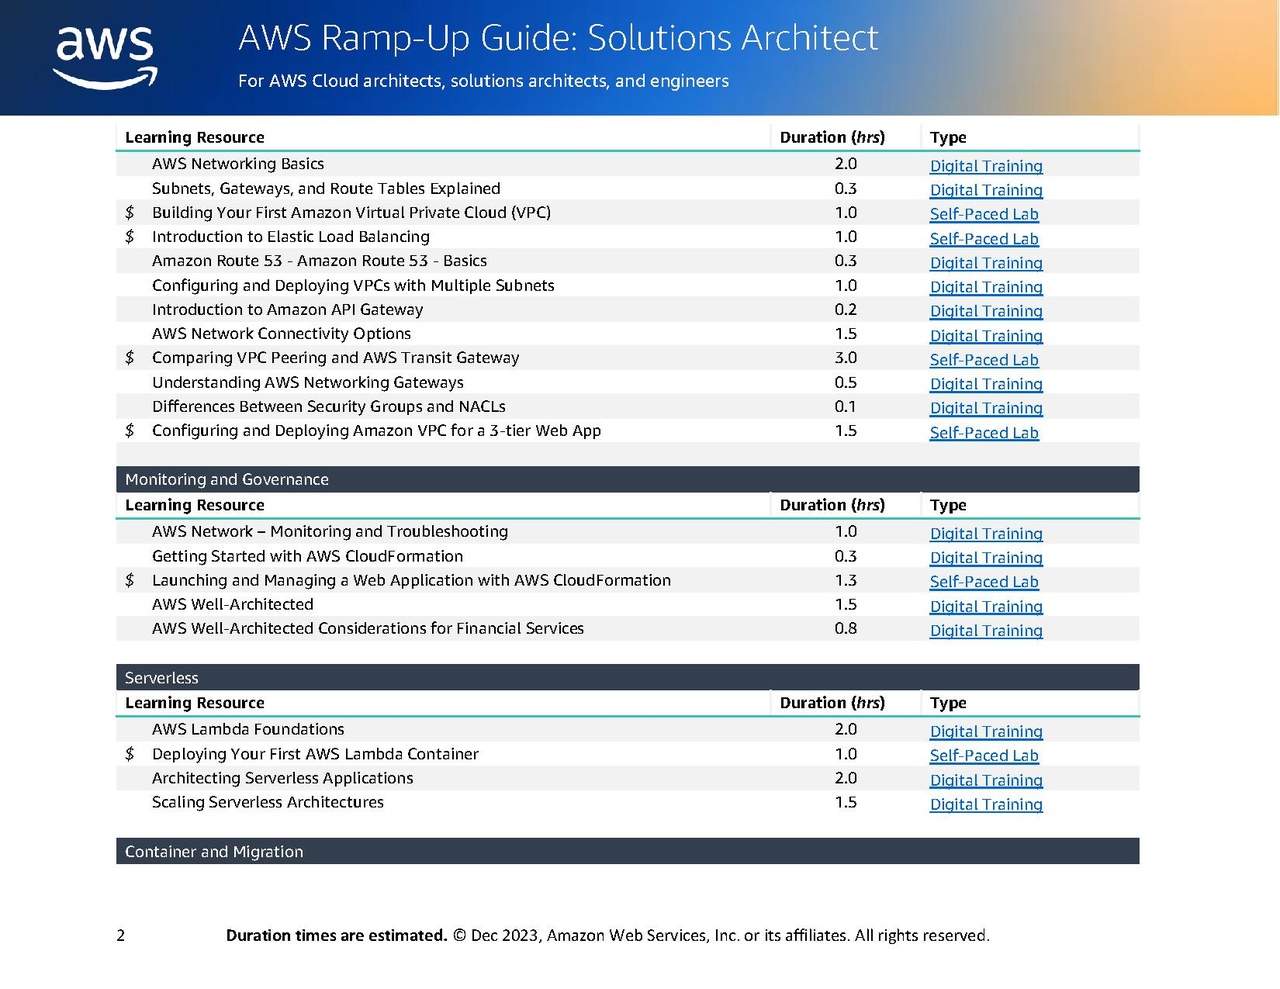Open Self-Paced Lab link for Introduction to Elastic Load Balancing
The height and width of the screenshot is (989, 1280).
(x=984, y=239)
